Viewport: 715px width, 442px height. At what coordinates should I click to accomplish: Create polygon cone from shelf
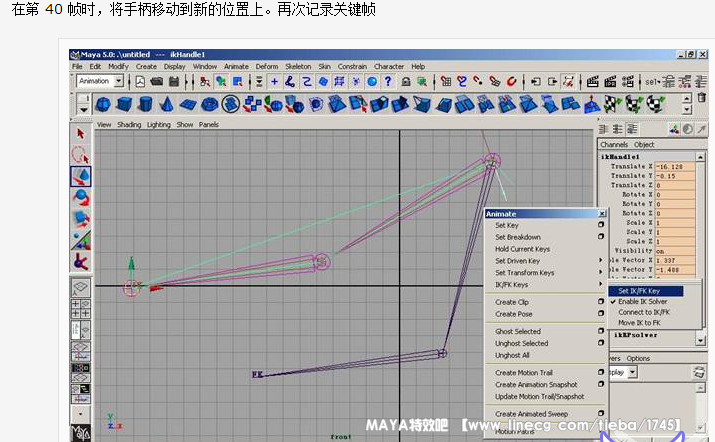tap(166, 104)
